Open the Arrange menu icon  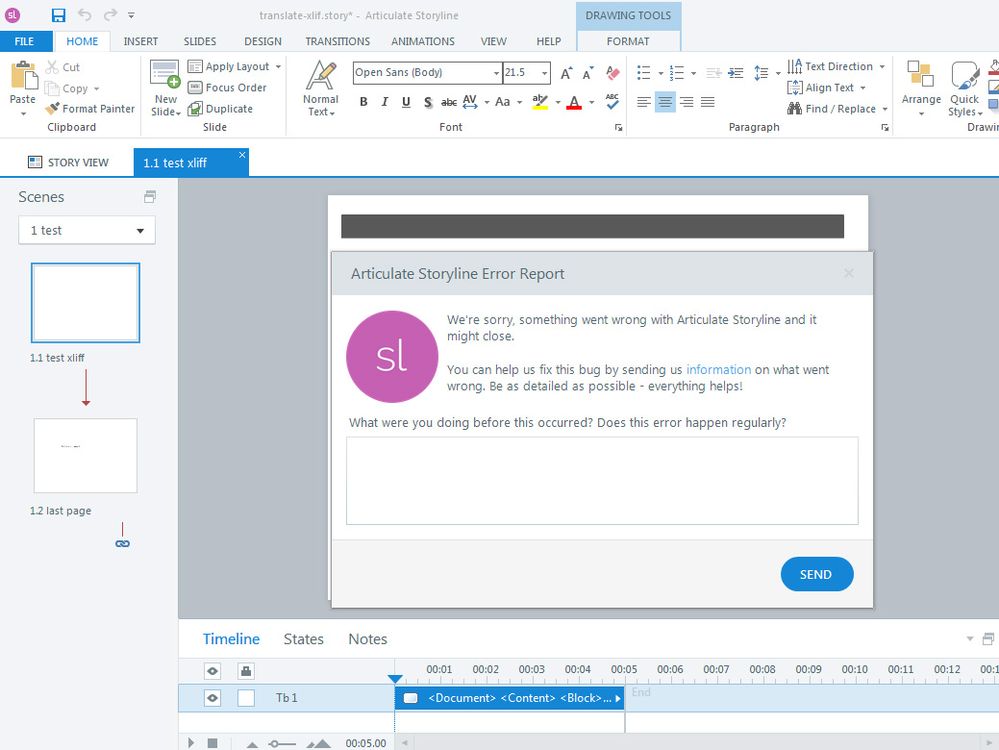(x=921, y=75)
